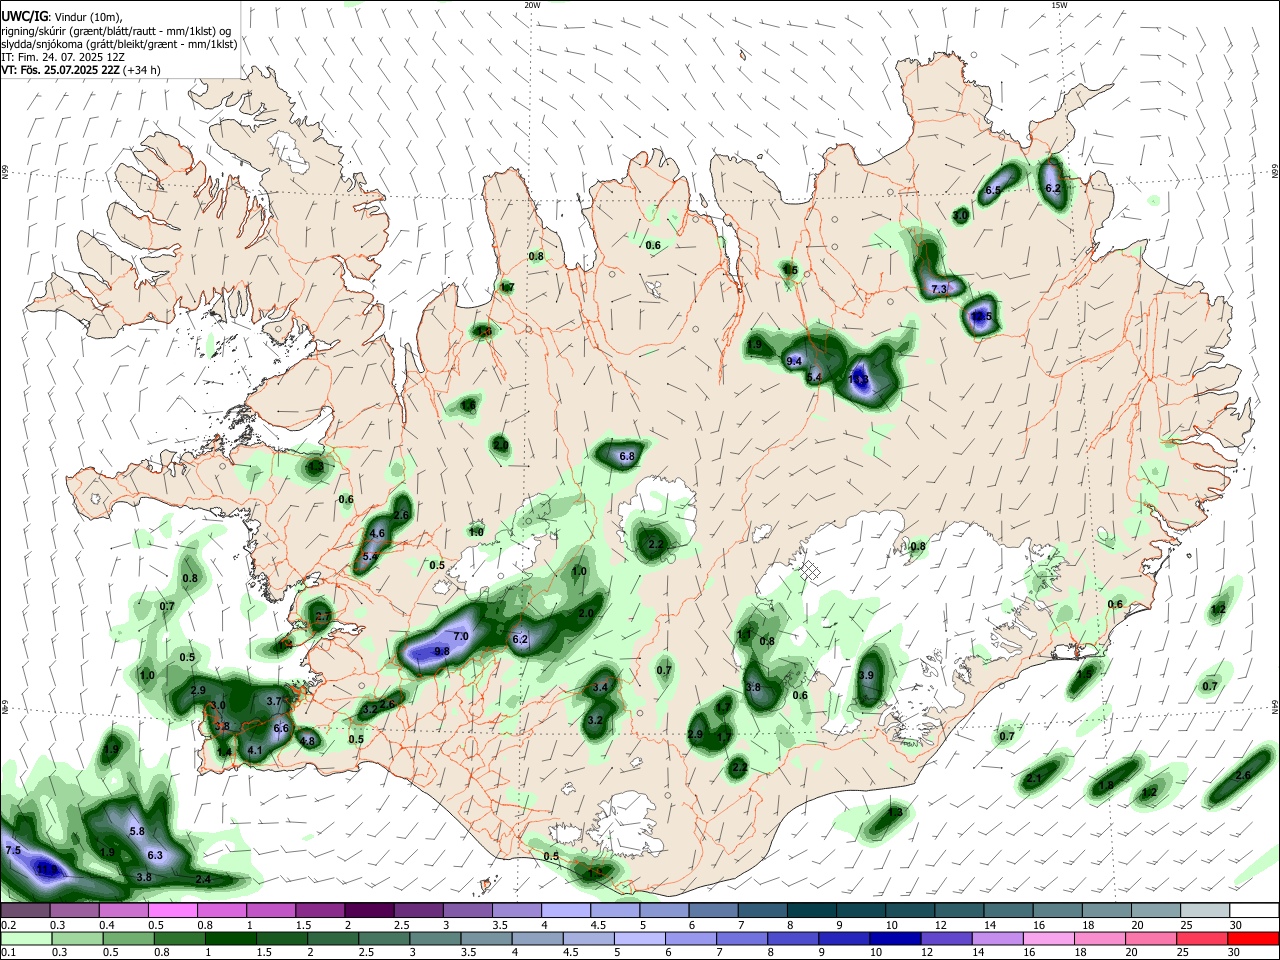Select the 3.4 precipitation value
The width and height of the screenshot is (1280, 960).
pyautogui.click(x=600, y=687)
